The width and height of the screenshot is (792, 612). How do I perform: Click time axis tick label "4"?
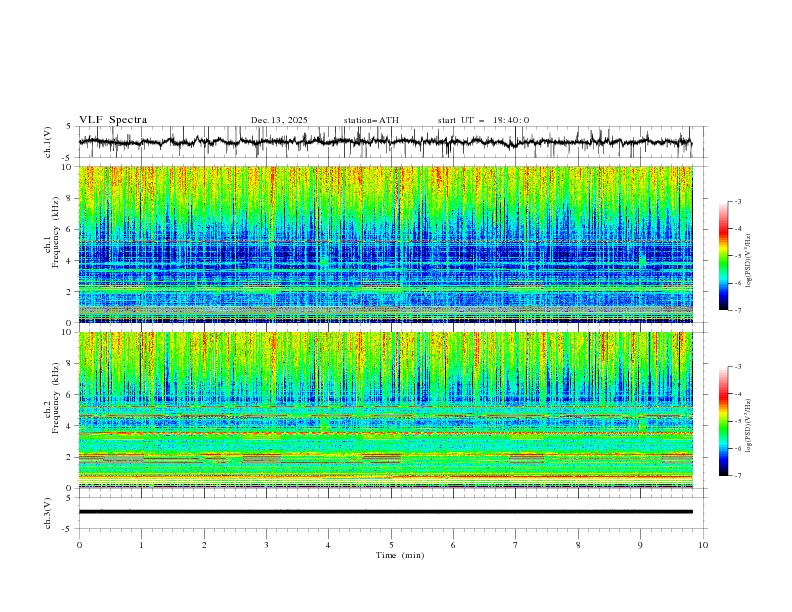pyautogui.click(x=328, y=545)
